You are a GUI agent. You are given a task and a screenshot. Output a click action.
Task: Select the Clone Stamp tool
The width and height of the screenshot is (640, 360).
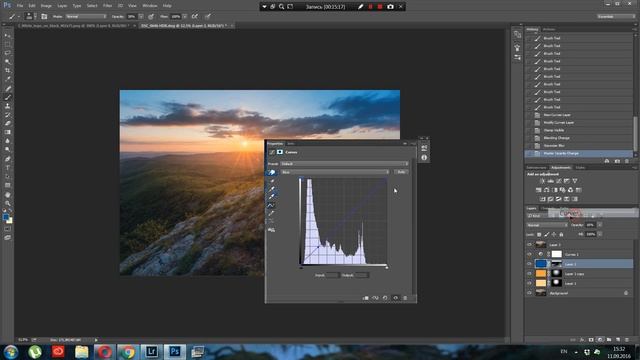click(x=8, y=106)
